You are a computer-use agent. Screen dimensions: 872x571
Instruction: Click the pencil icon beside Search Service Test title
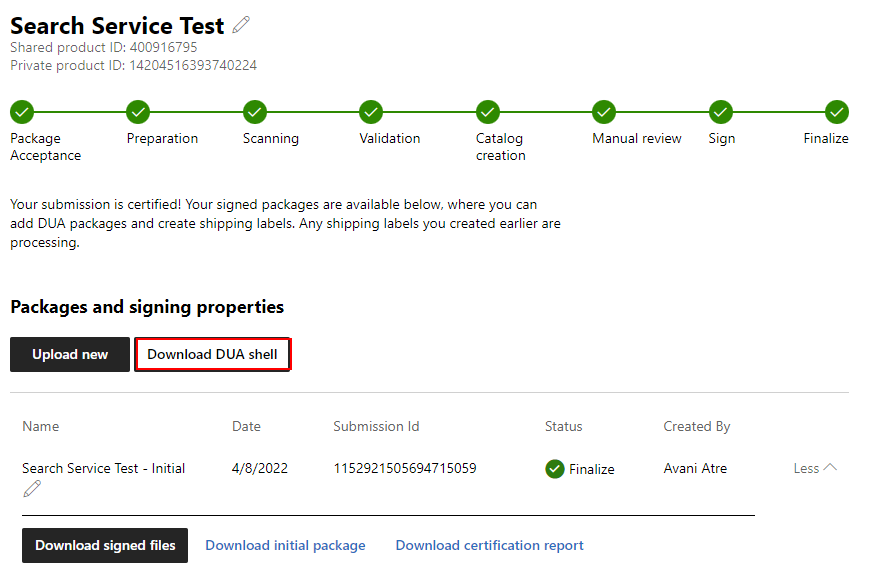coord(241,25)
